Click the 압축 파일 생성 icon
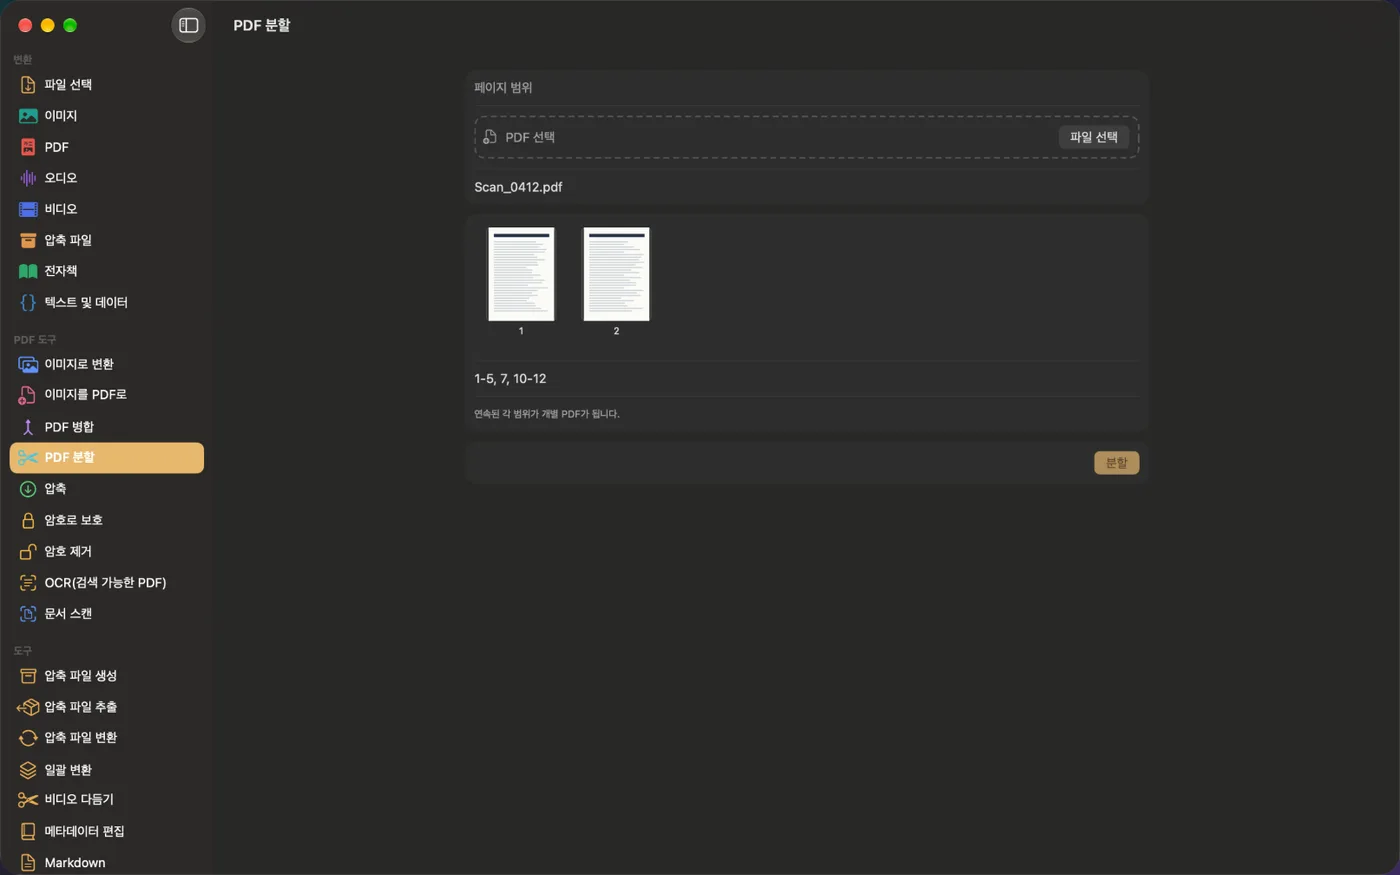Screen dimensions: 1400x875 click(28, 676)
